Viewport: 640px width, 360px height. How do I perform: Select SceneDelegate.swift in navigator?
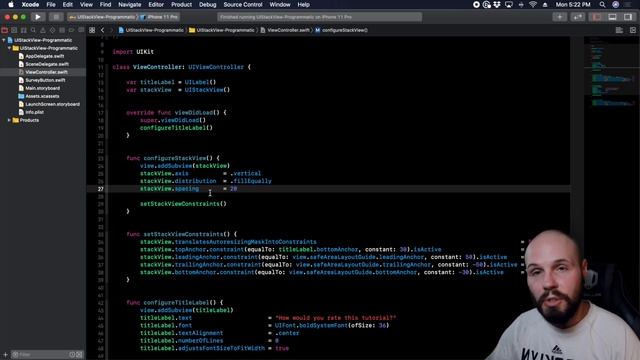click(47, 64)
